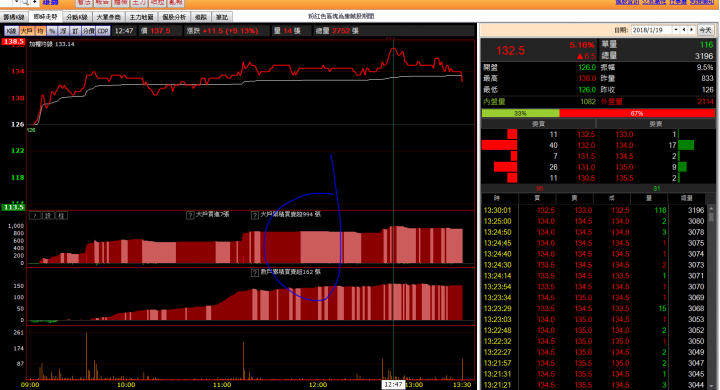Viewport: 720px width, 390px height.
Task: Click the 今天 today button
Action: (705, 30)
